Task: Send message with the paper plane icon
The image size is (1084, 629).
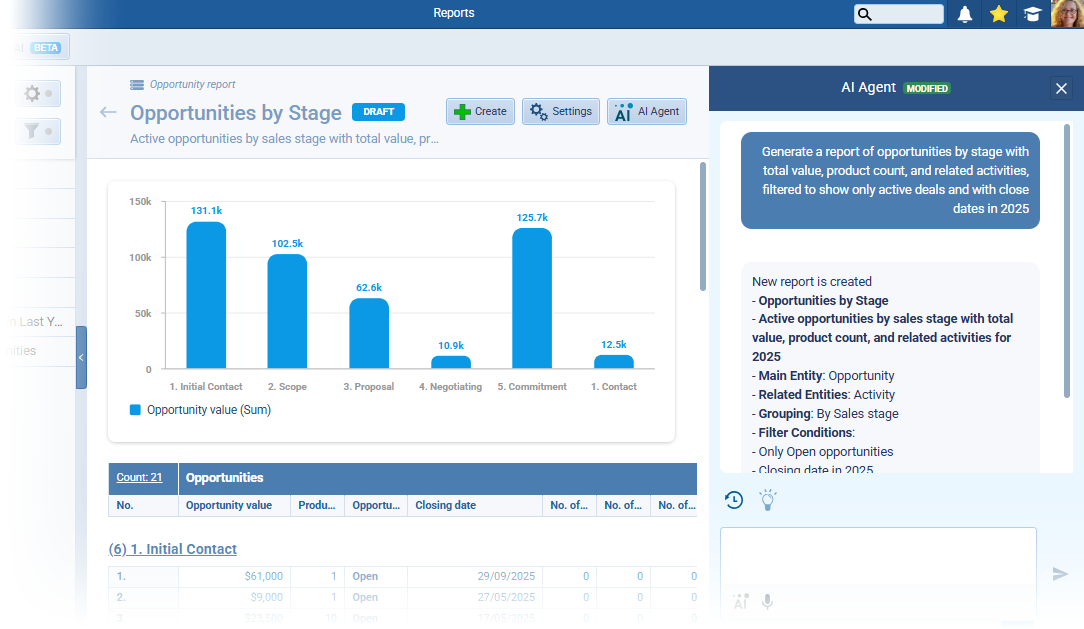Action: pos(1060,573)
